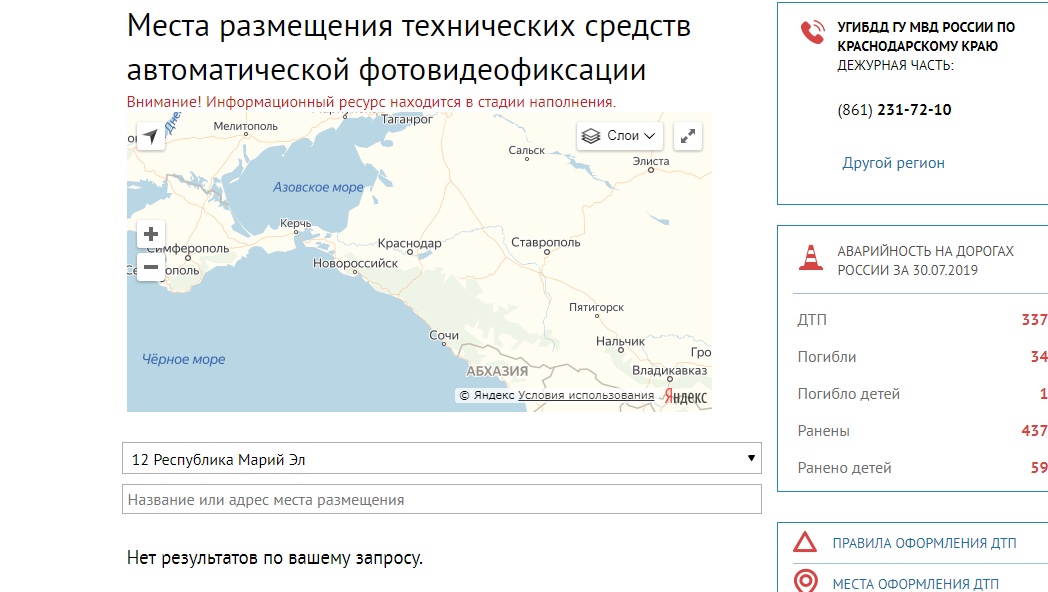Click the Яндекс logo on the map
The height and width of the screenshot is (592, 1048).
click(685, 397)
